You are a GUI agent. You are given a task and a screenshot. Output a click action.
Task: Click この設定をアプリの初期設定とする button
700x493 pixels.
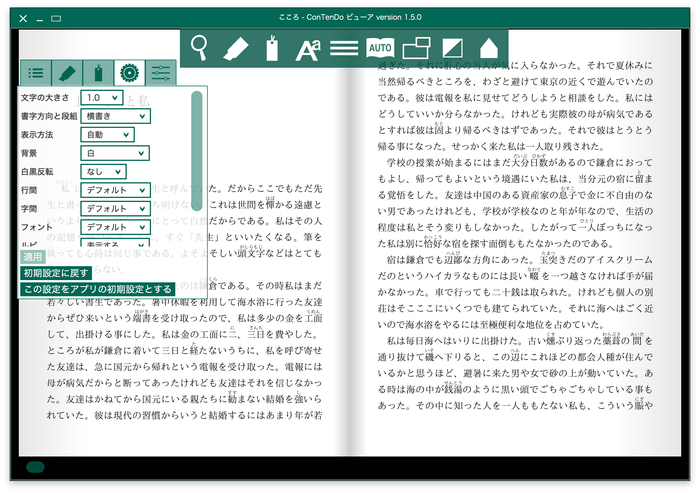point(97,289)
